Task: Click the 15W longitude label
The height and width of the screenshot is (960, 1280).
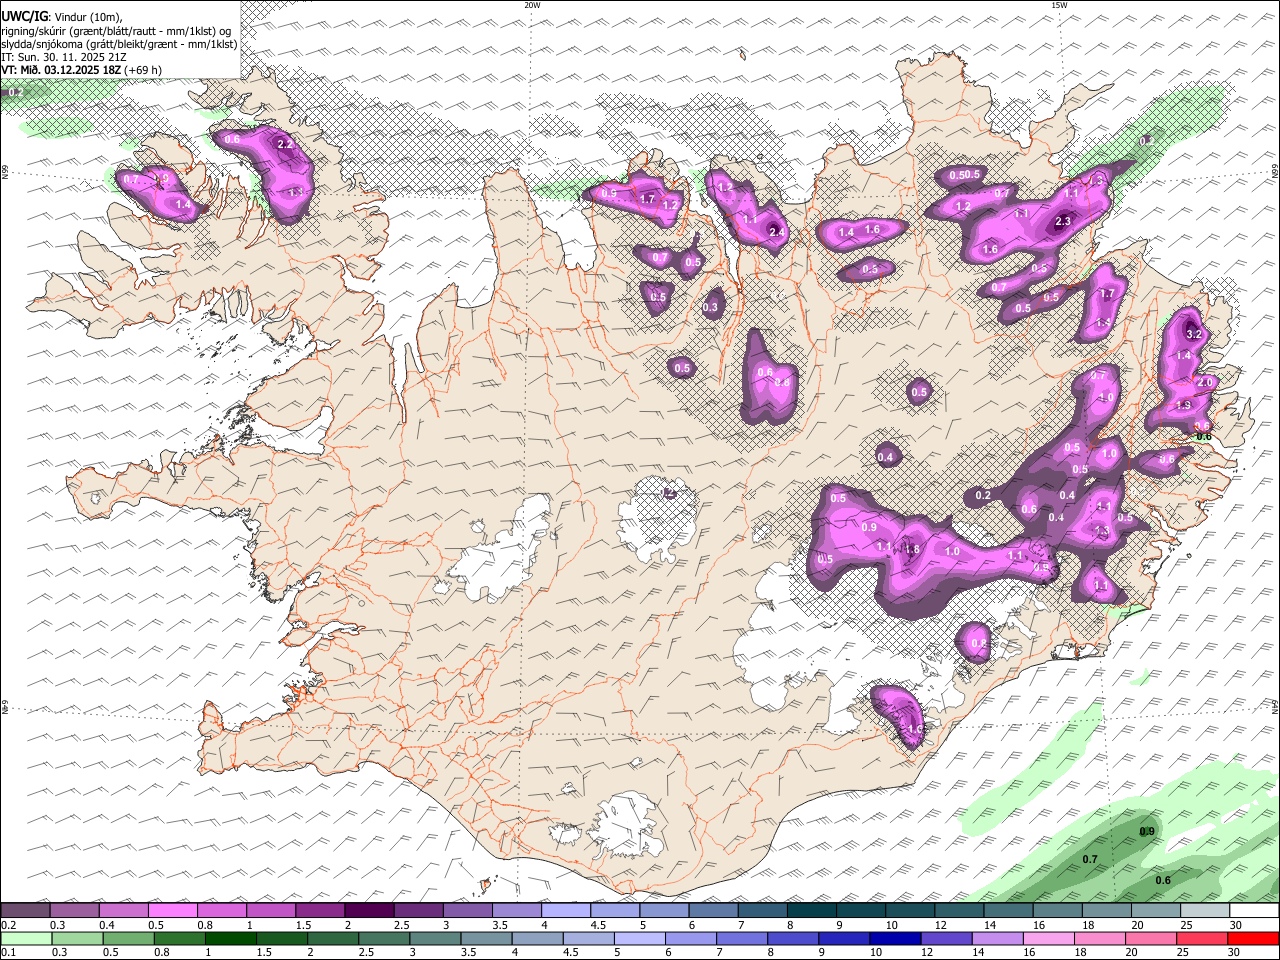Action: [x=1059, y=5]
